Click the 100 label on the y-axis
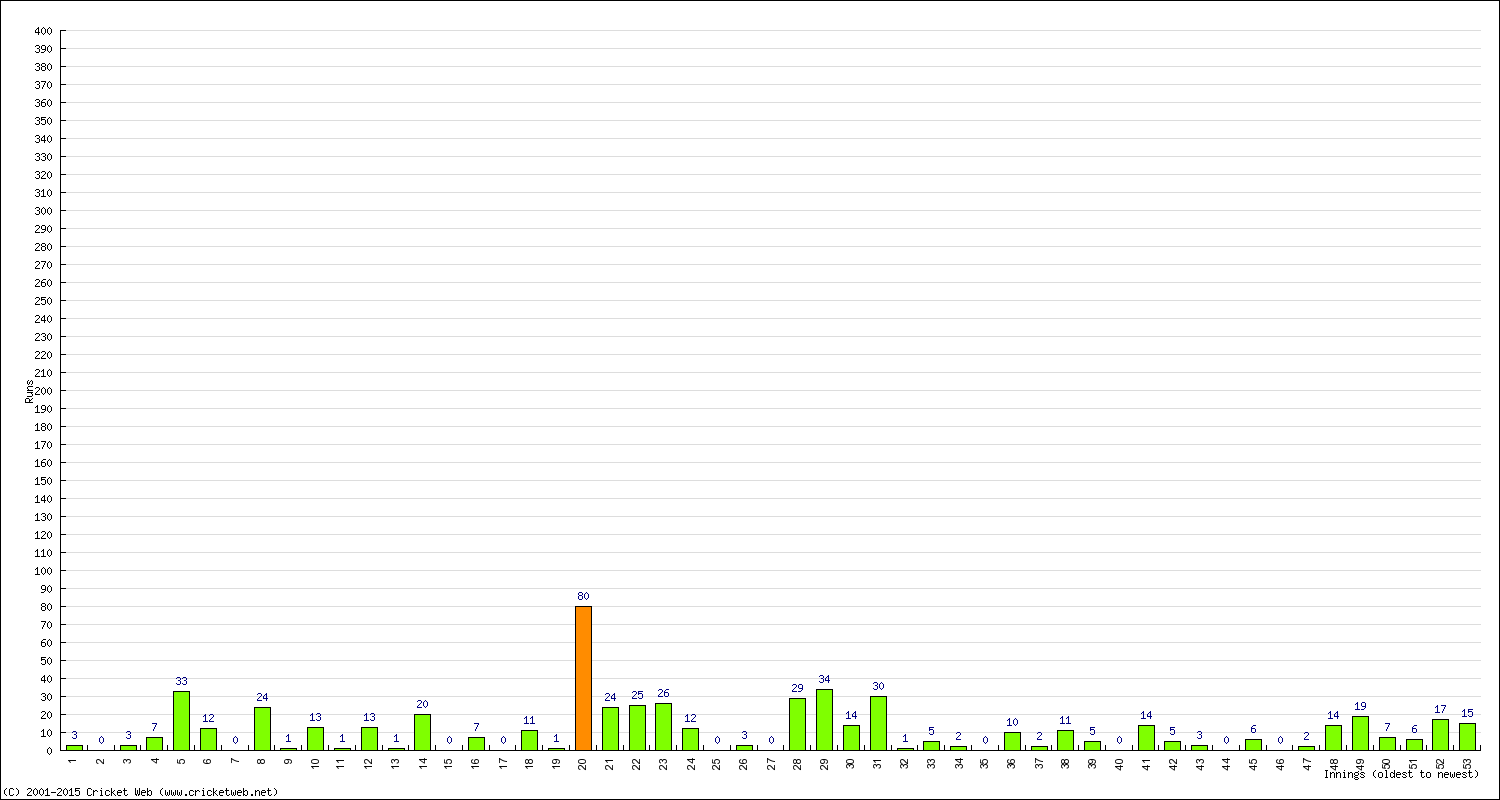1500x800 pixels. point(43,571)
